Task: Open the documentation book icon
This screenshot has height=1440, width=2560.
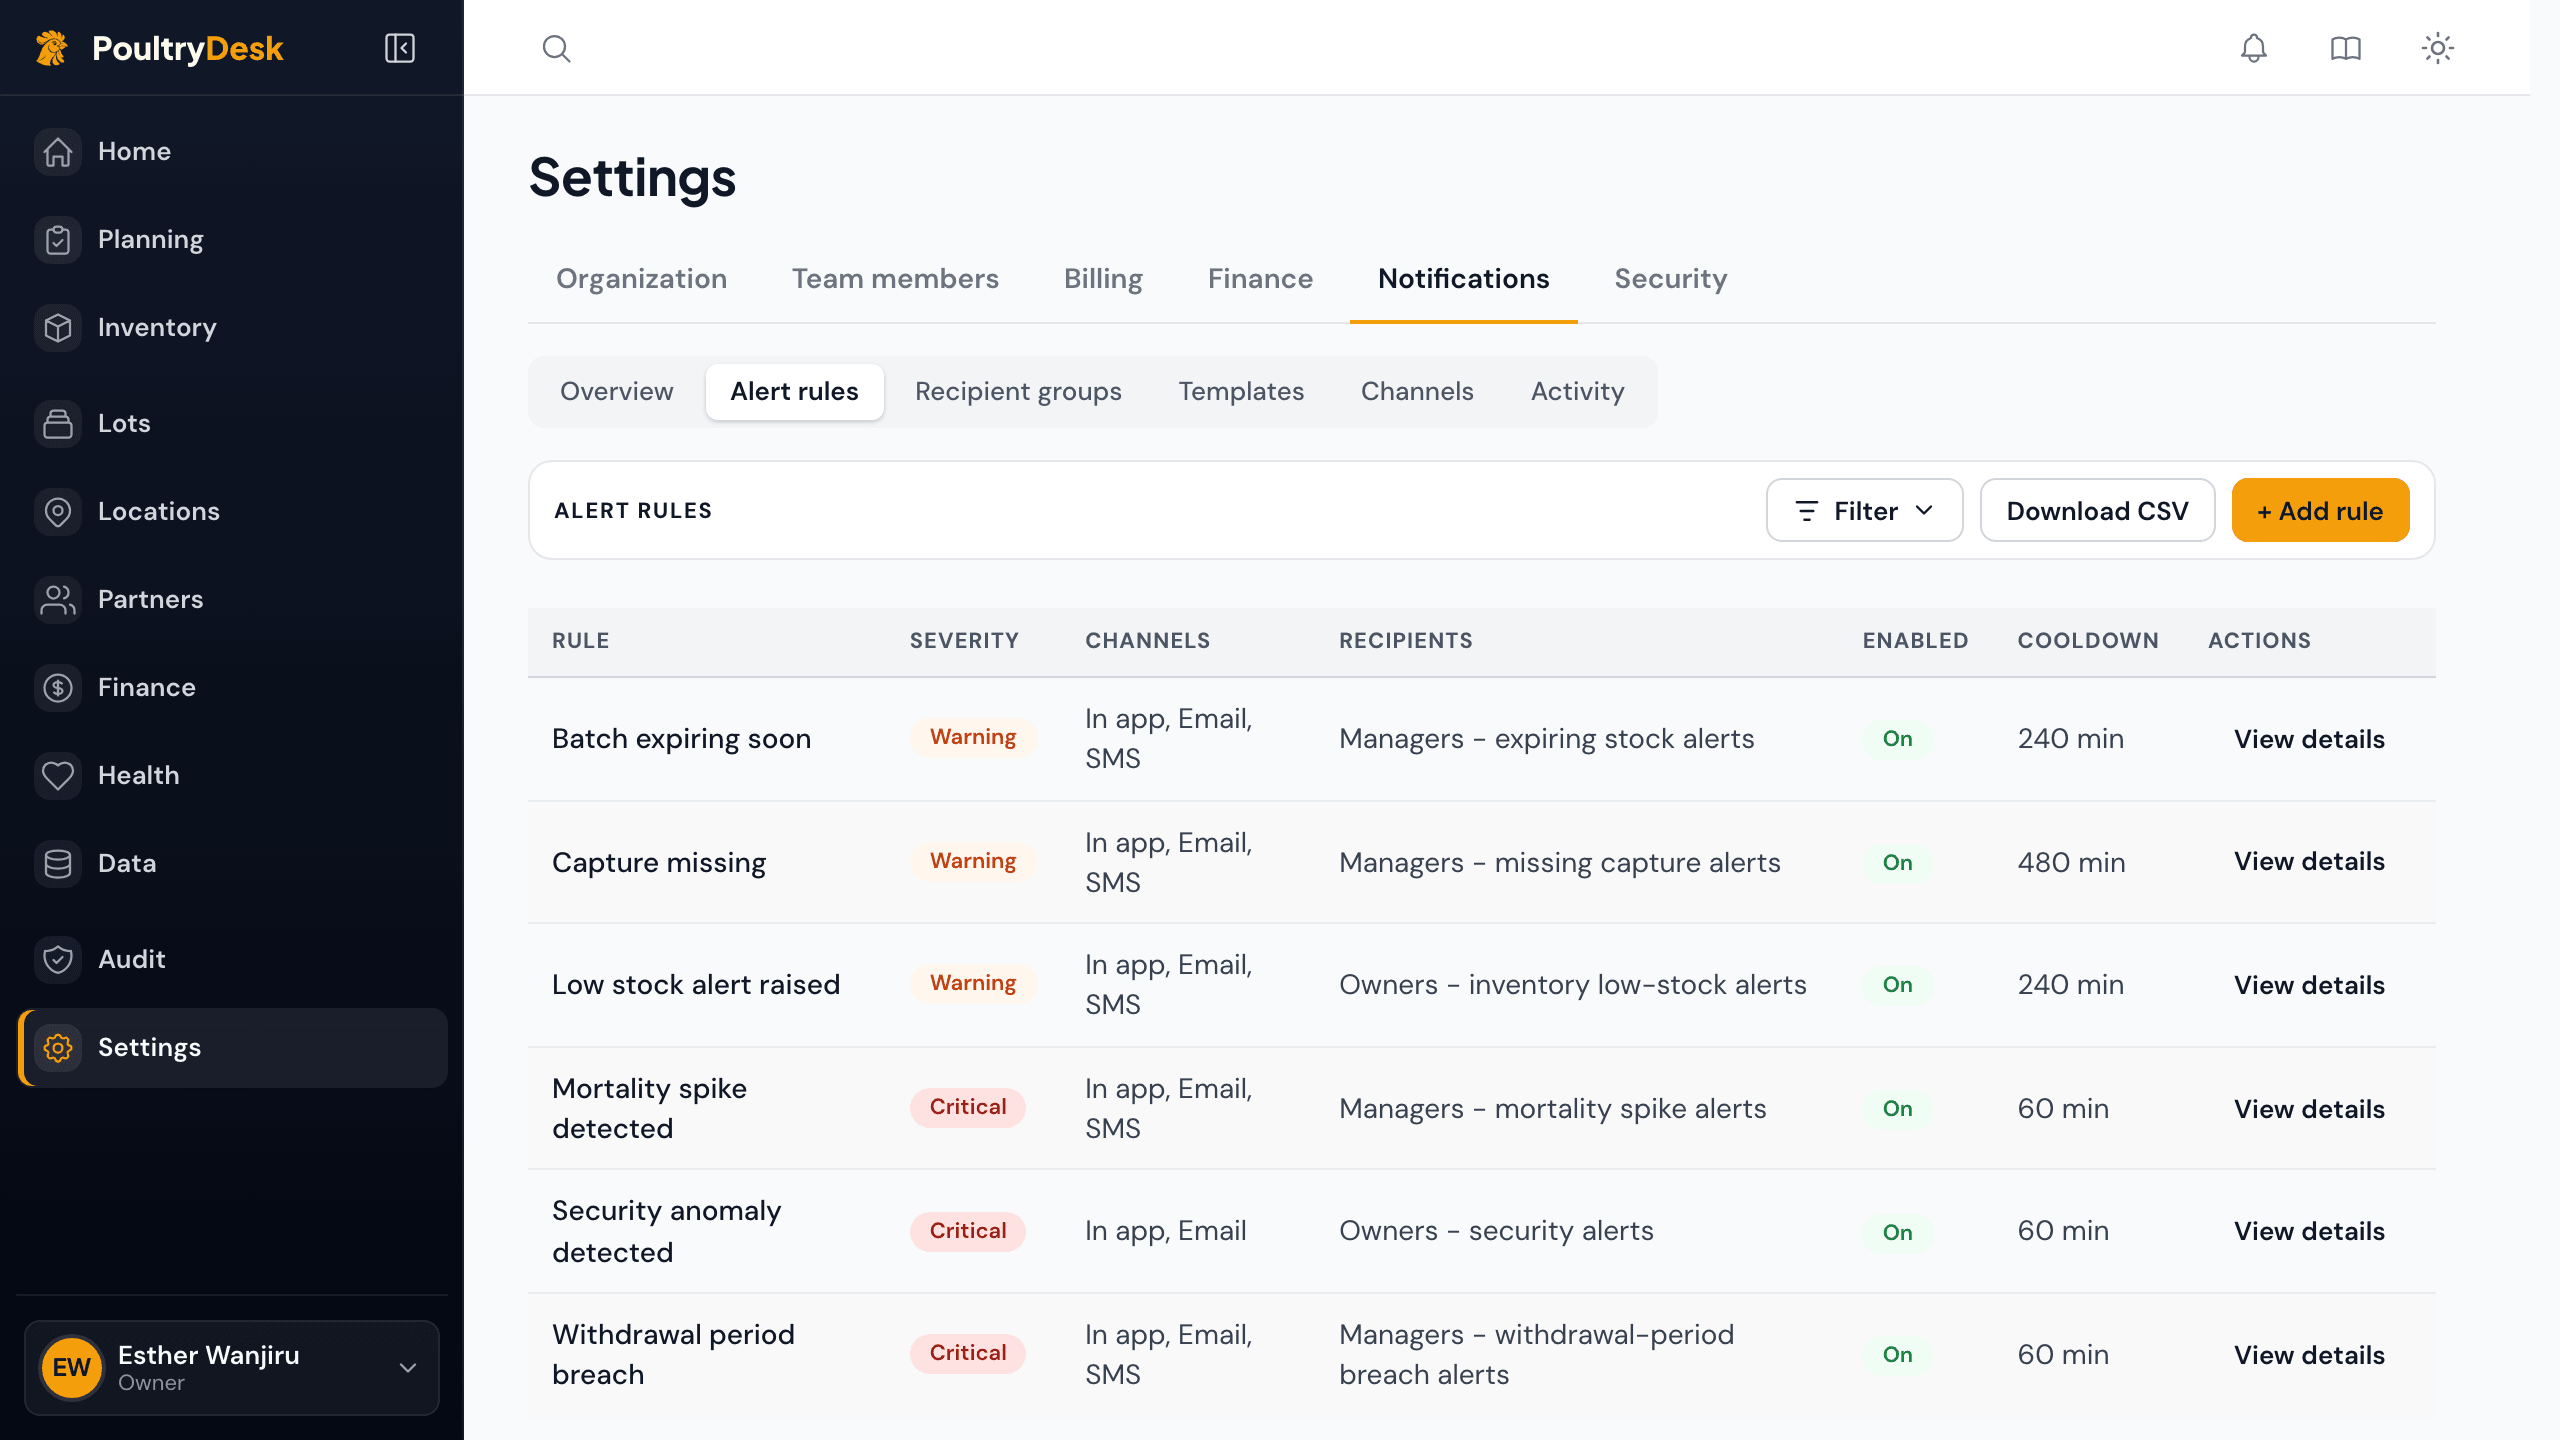Action: (x=2345, y=48)
